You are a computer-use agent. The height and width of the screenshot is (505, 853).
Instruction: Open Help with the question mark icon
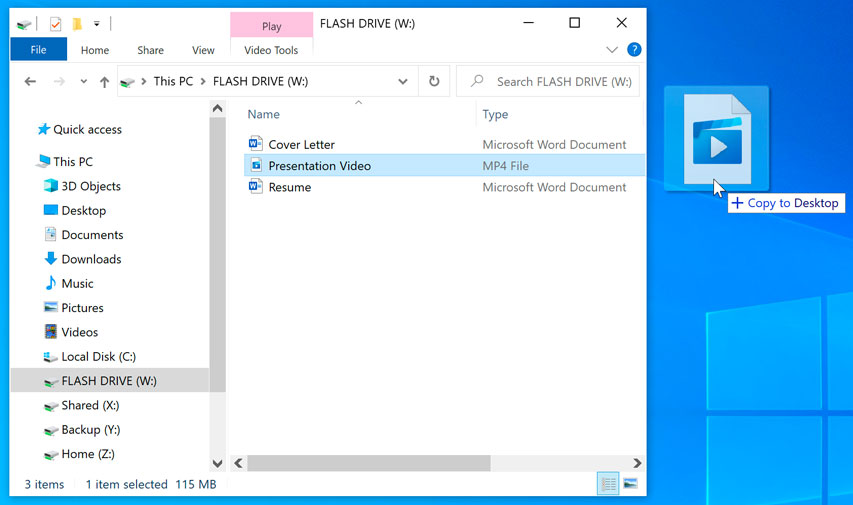pyautogui.click(x=634, y=50)
